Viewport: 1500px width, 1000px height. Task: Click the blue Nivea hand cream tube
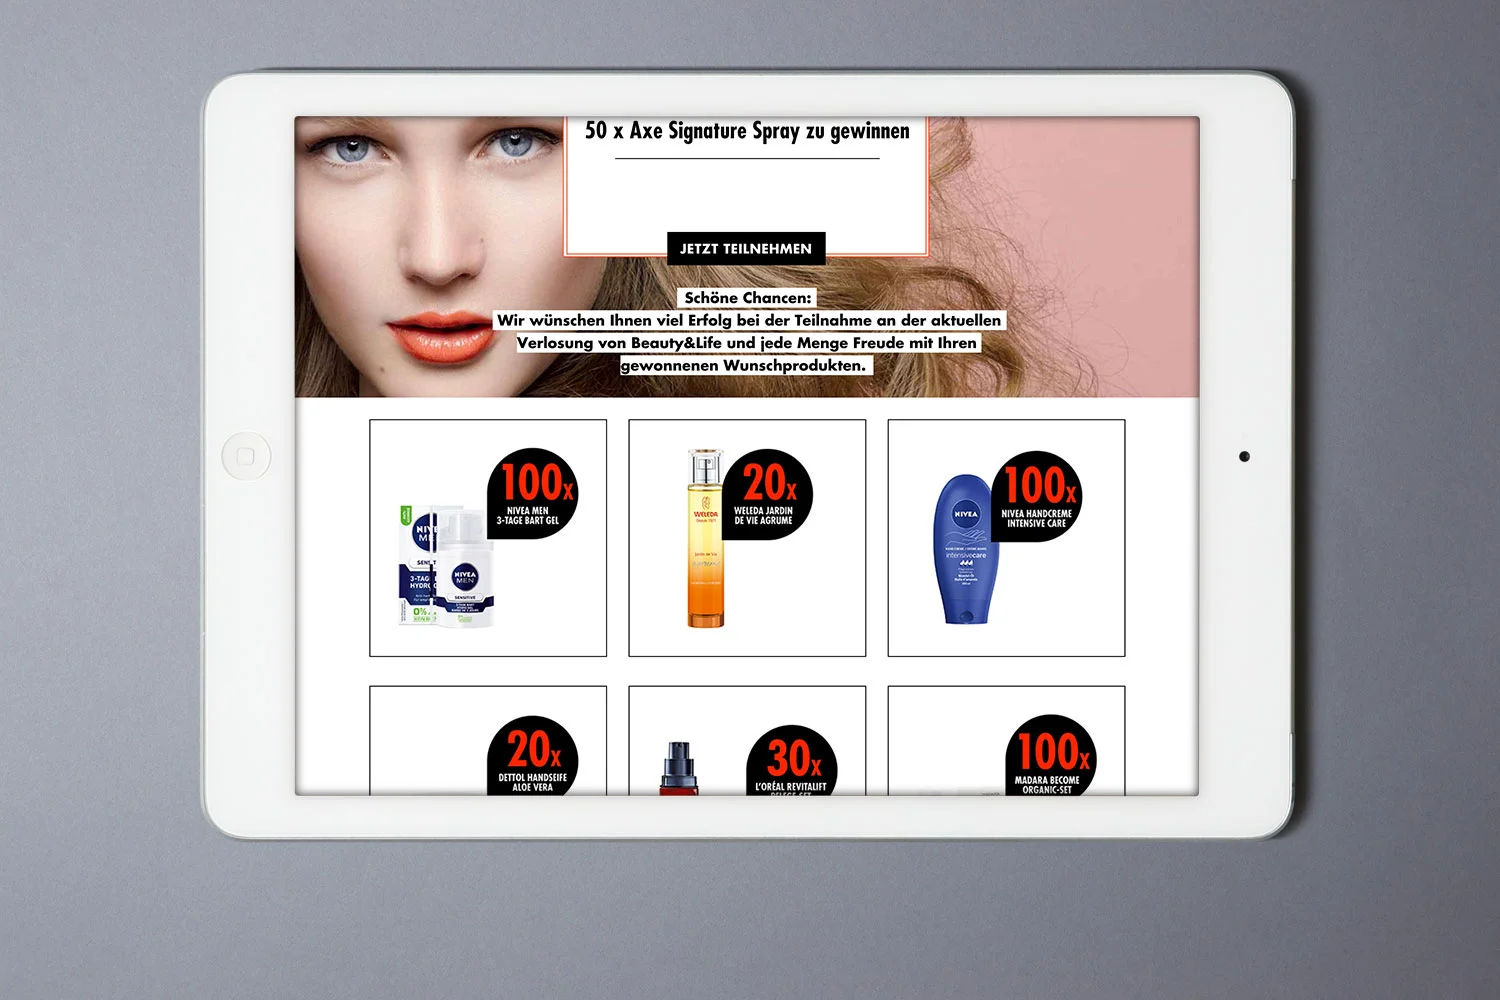coord(966,549)
